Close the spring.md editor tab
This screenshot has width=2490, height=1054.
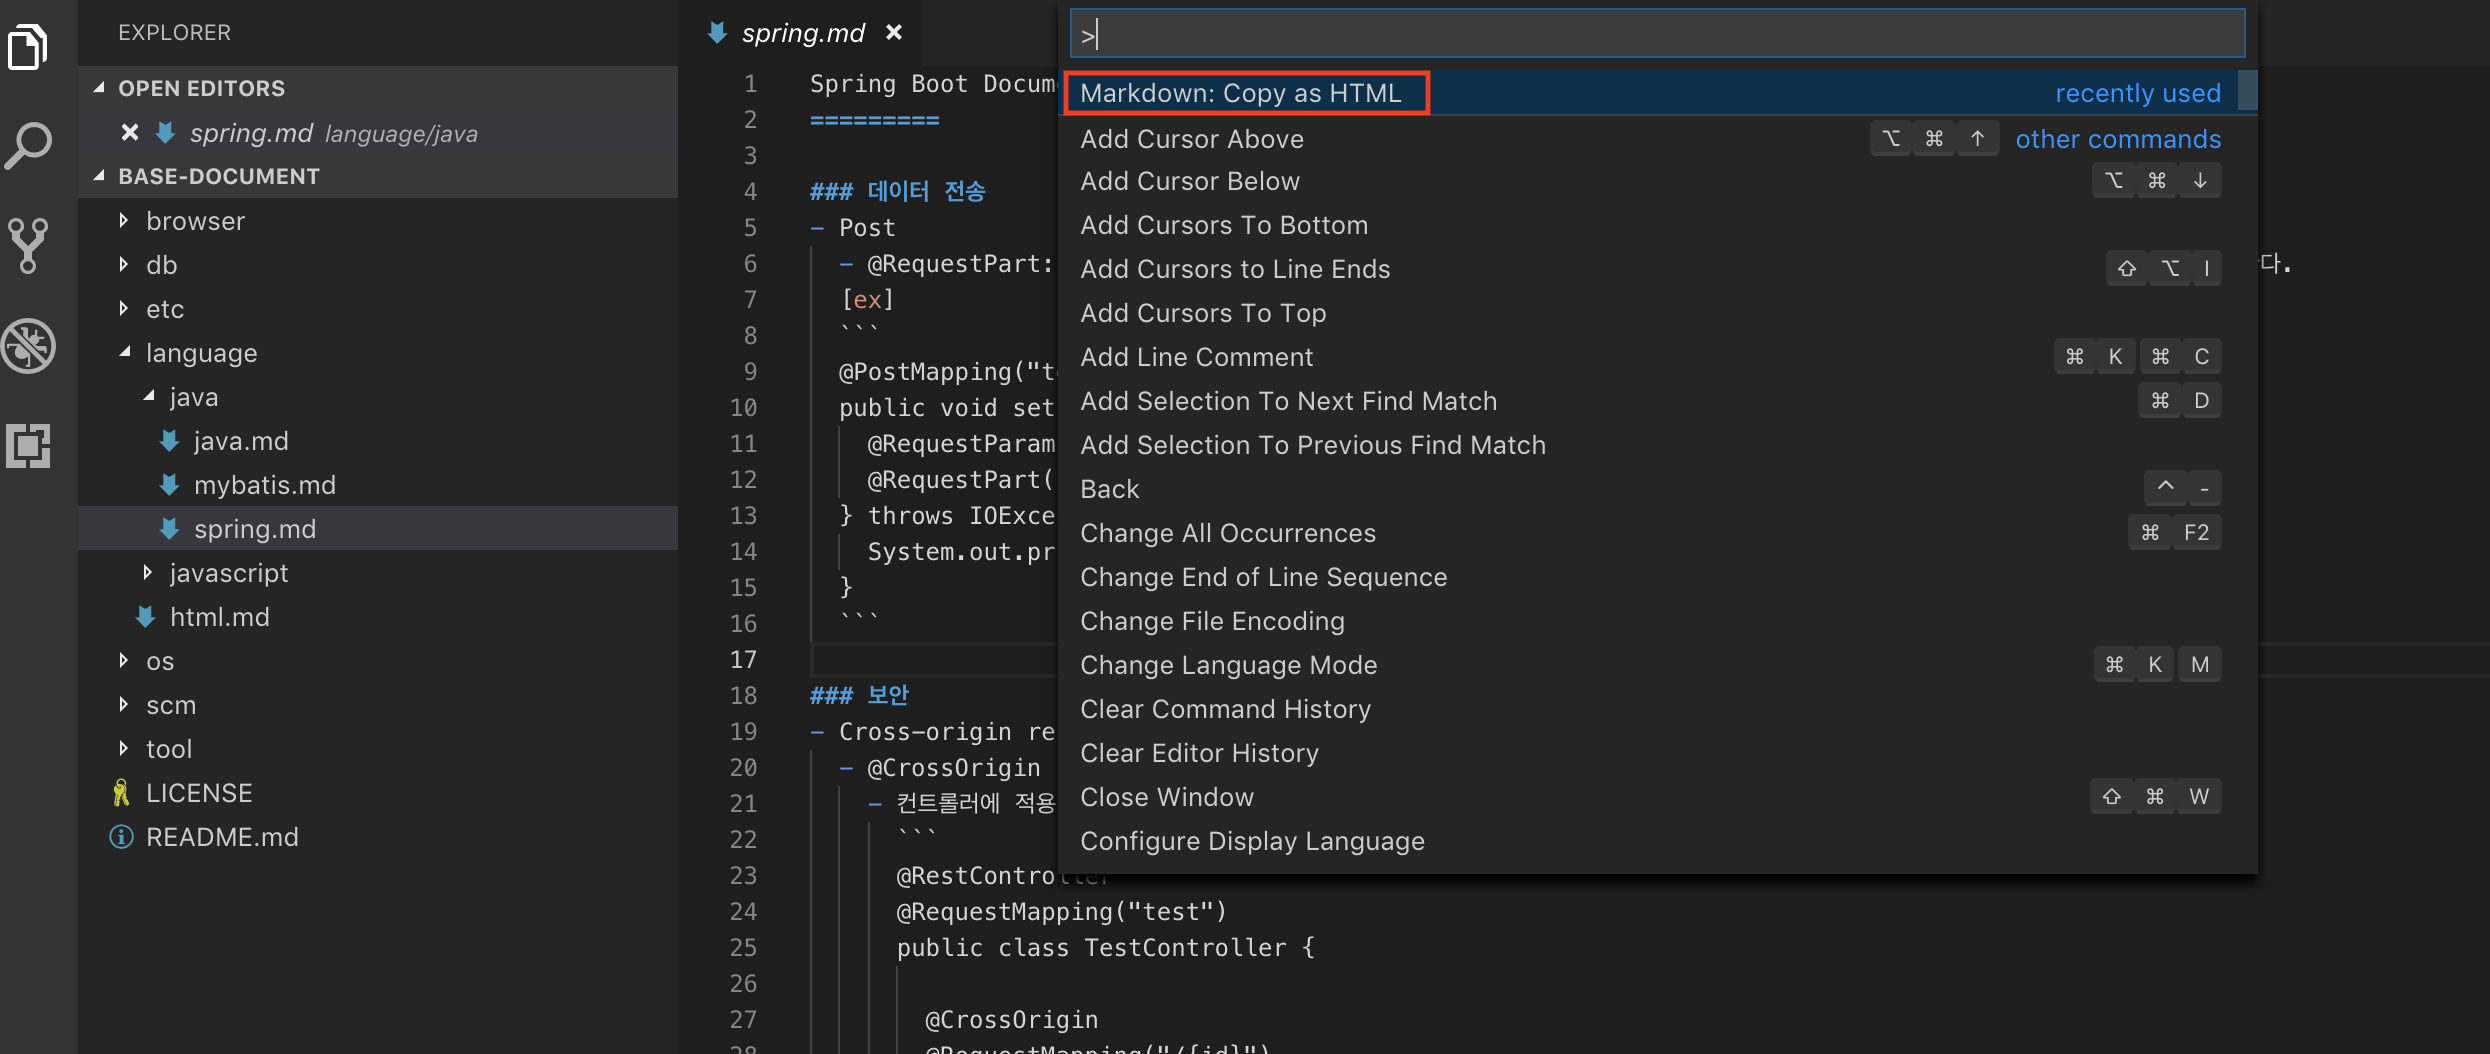(x=894, y=33)
